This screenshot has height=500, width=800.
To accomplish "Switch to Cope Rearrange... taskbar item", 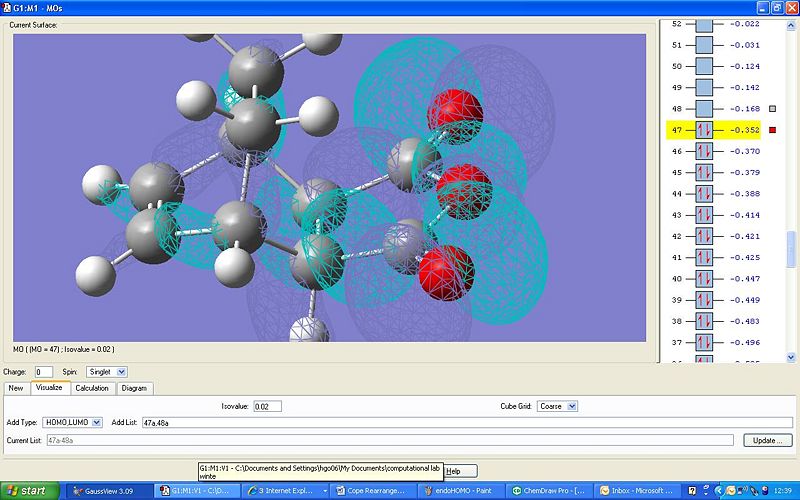I will click(375, 491).
